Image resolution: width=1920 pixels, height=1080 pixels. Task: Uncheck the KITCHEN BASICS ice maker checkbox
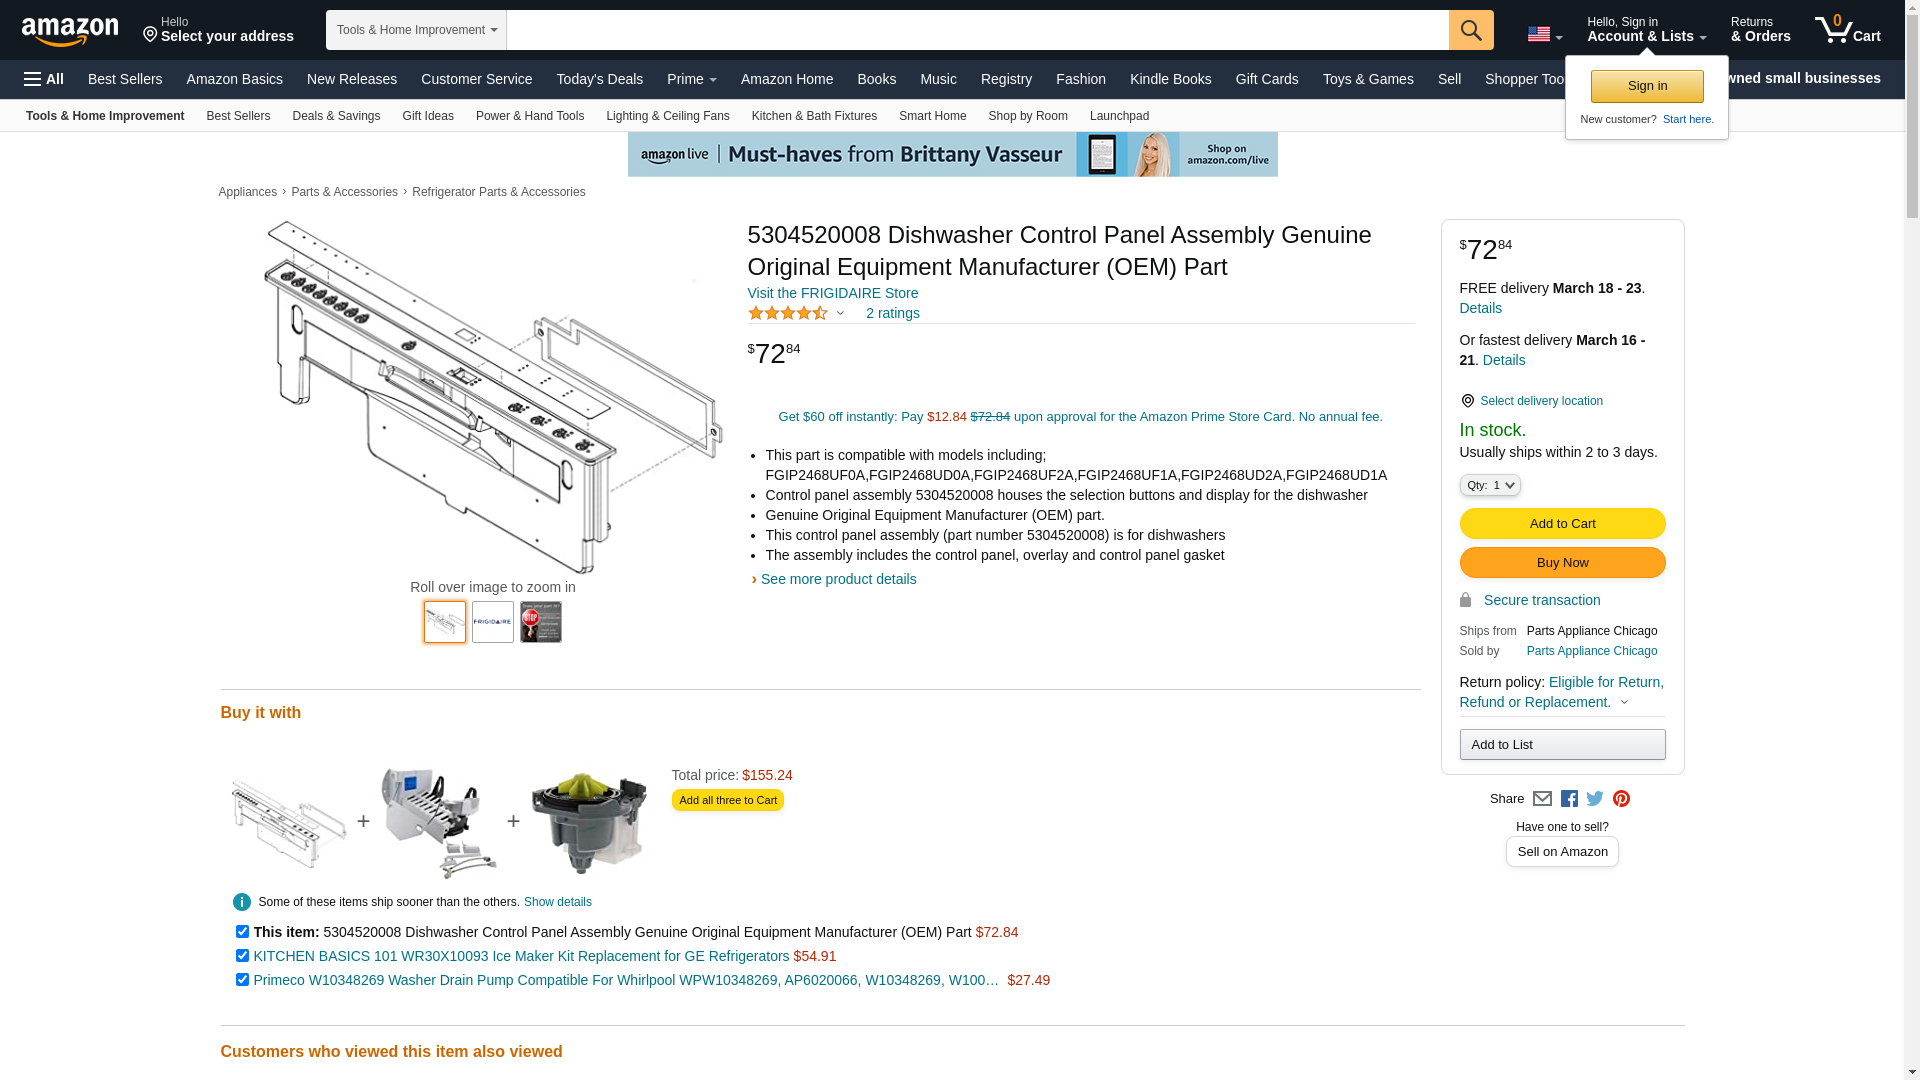click(242, 956)
